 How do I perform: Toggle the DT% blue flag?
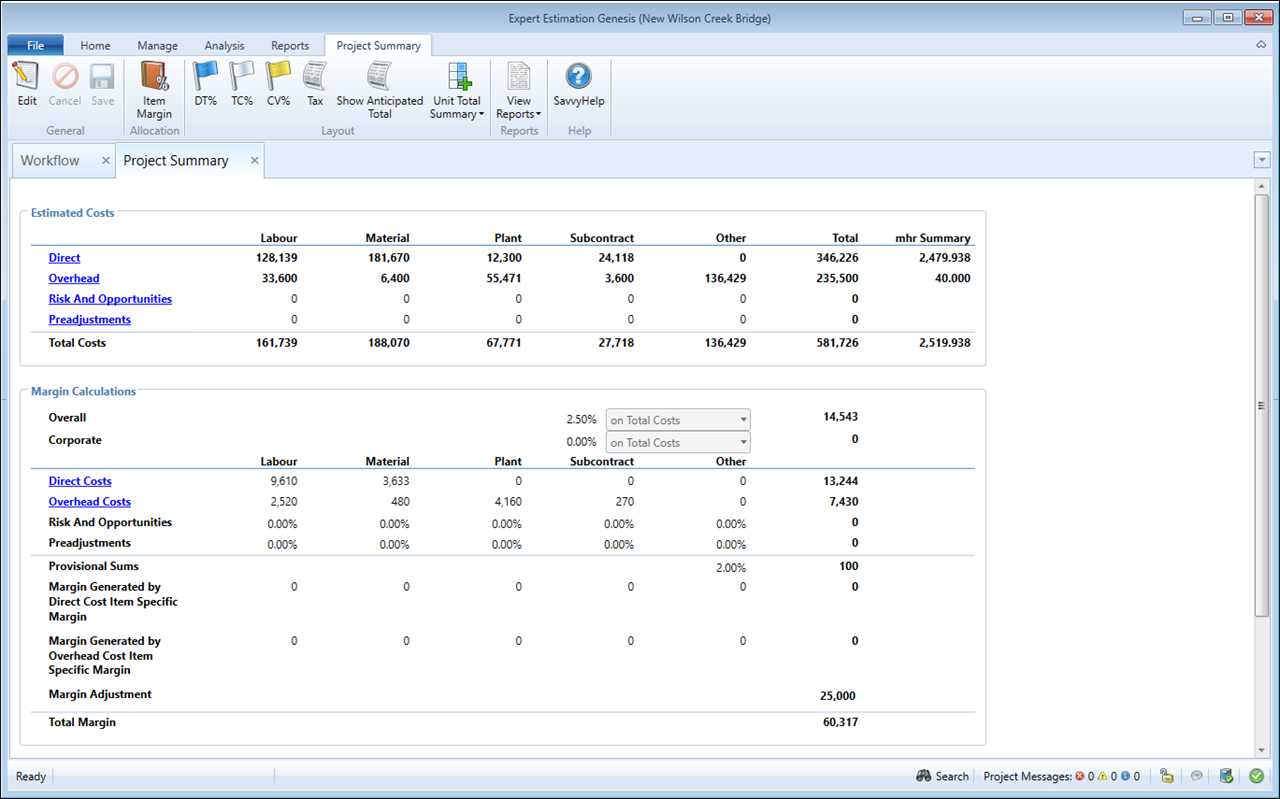tap(205, 77)
